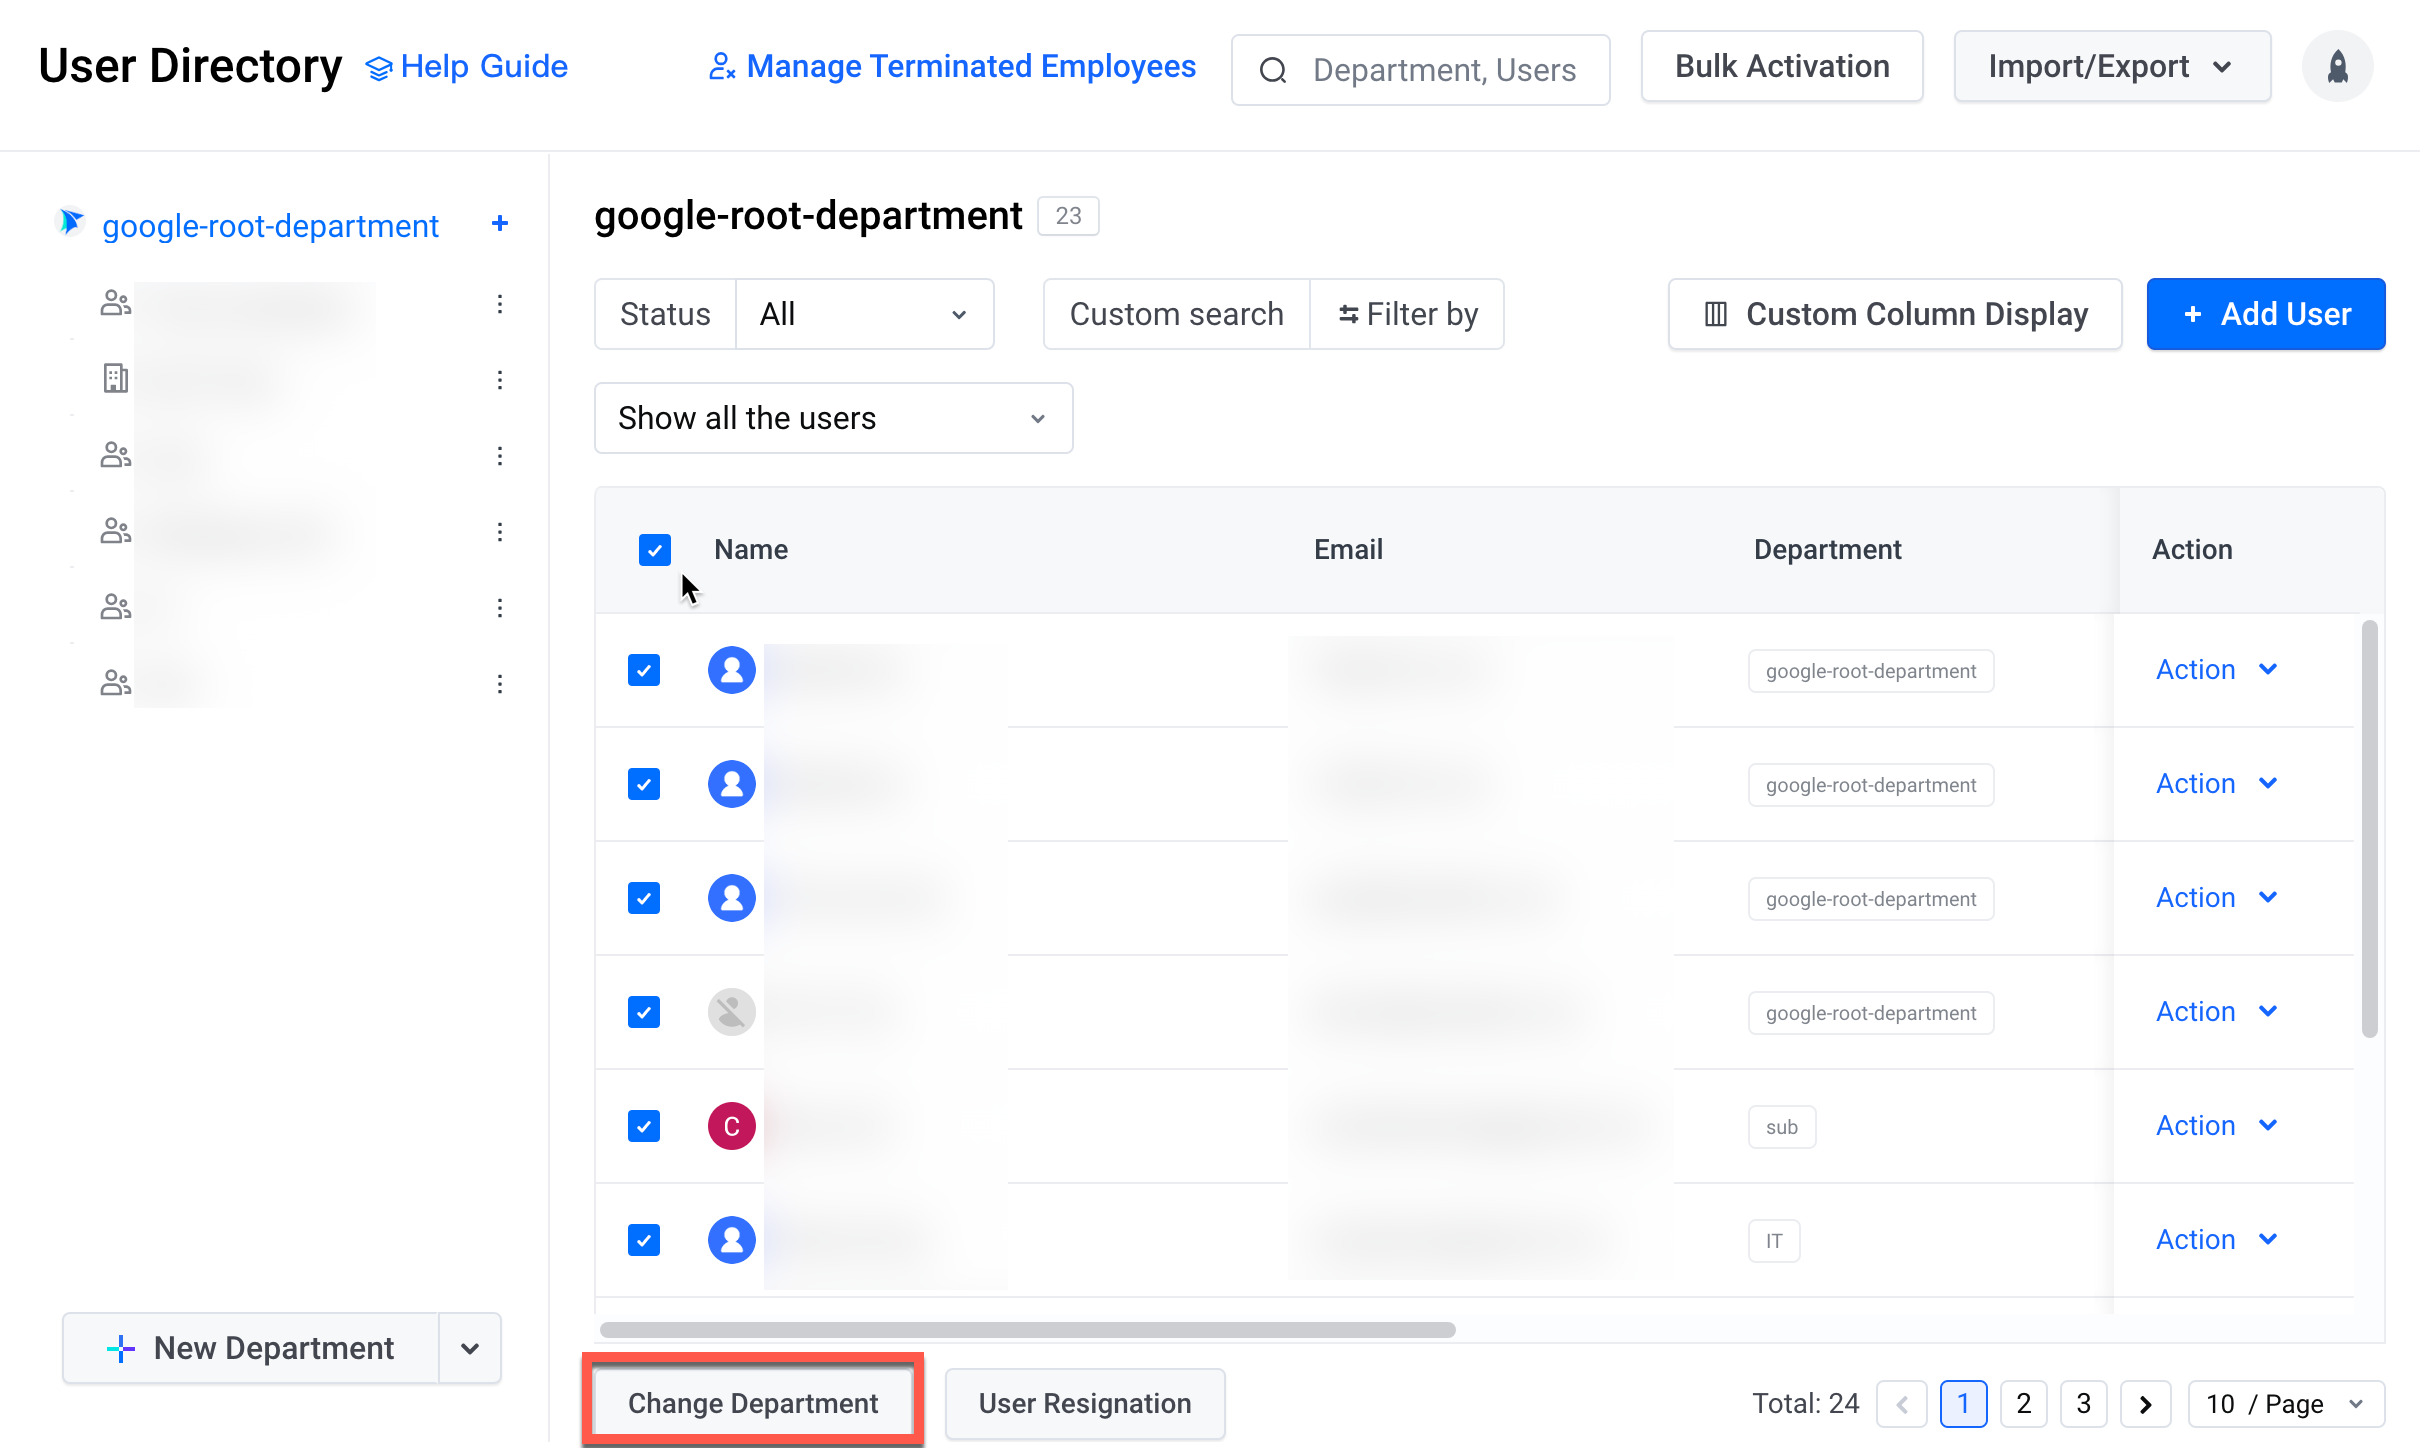Click the building icon in department tree
2420x1448 pixels.
pos(116,378)
